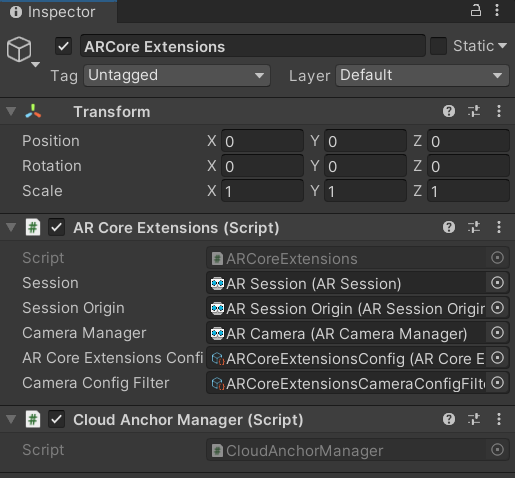Open Transform preset settings icon

[474, 111]
